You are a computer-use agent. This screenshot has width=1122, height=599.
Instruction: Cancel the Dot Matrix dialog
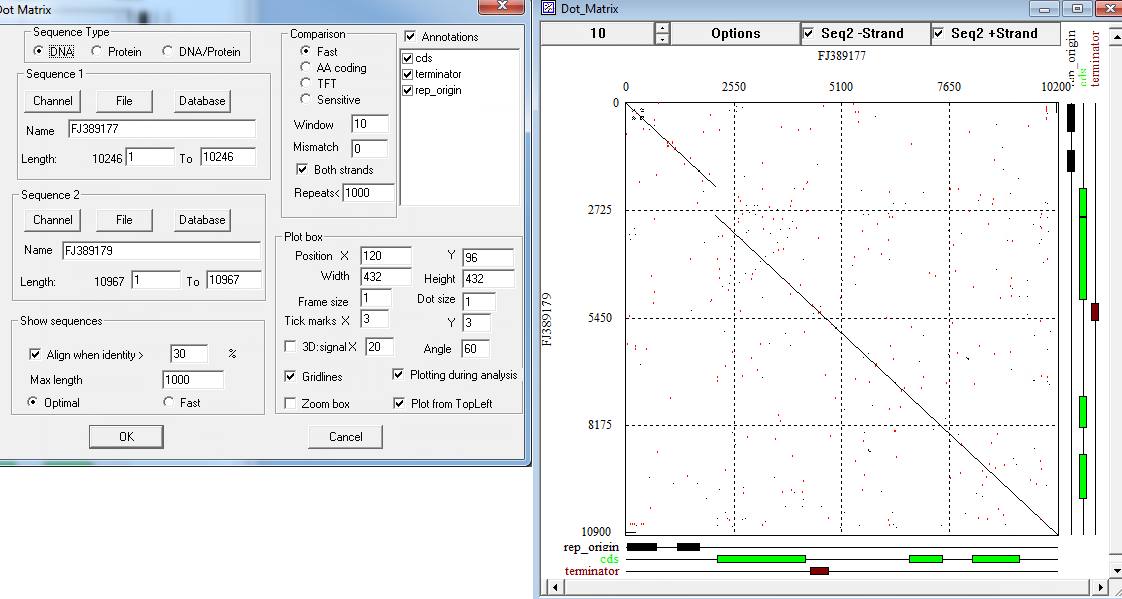point(346,437)
